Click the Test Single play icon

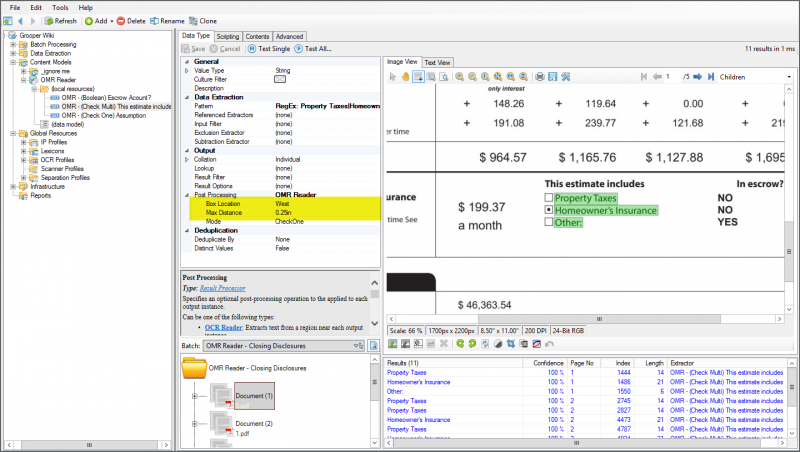coord(251,48)
